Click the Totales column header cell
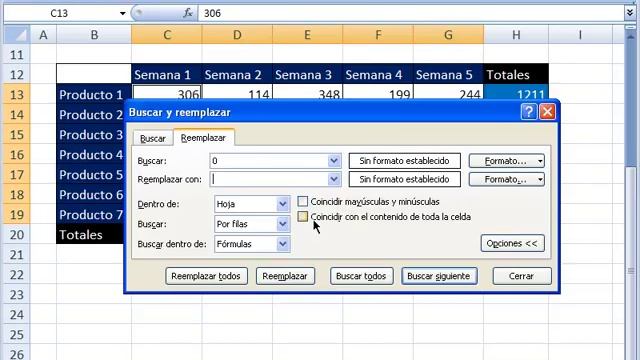The width and height of the screenshot is (640, 360). (x=516, y=75)
